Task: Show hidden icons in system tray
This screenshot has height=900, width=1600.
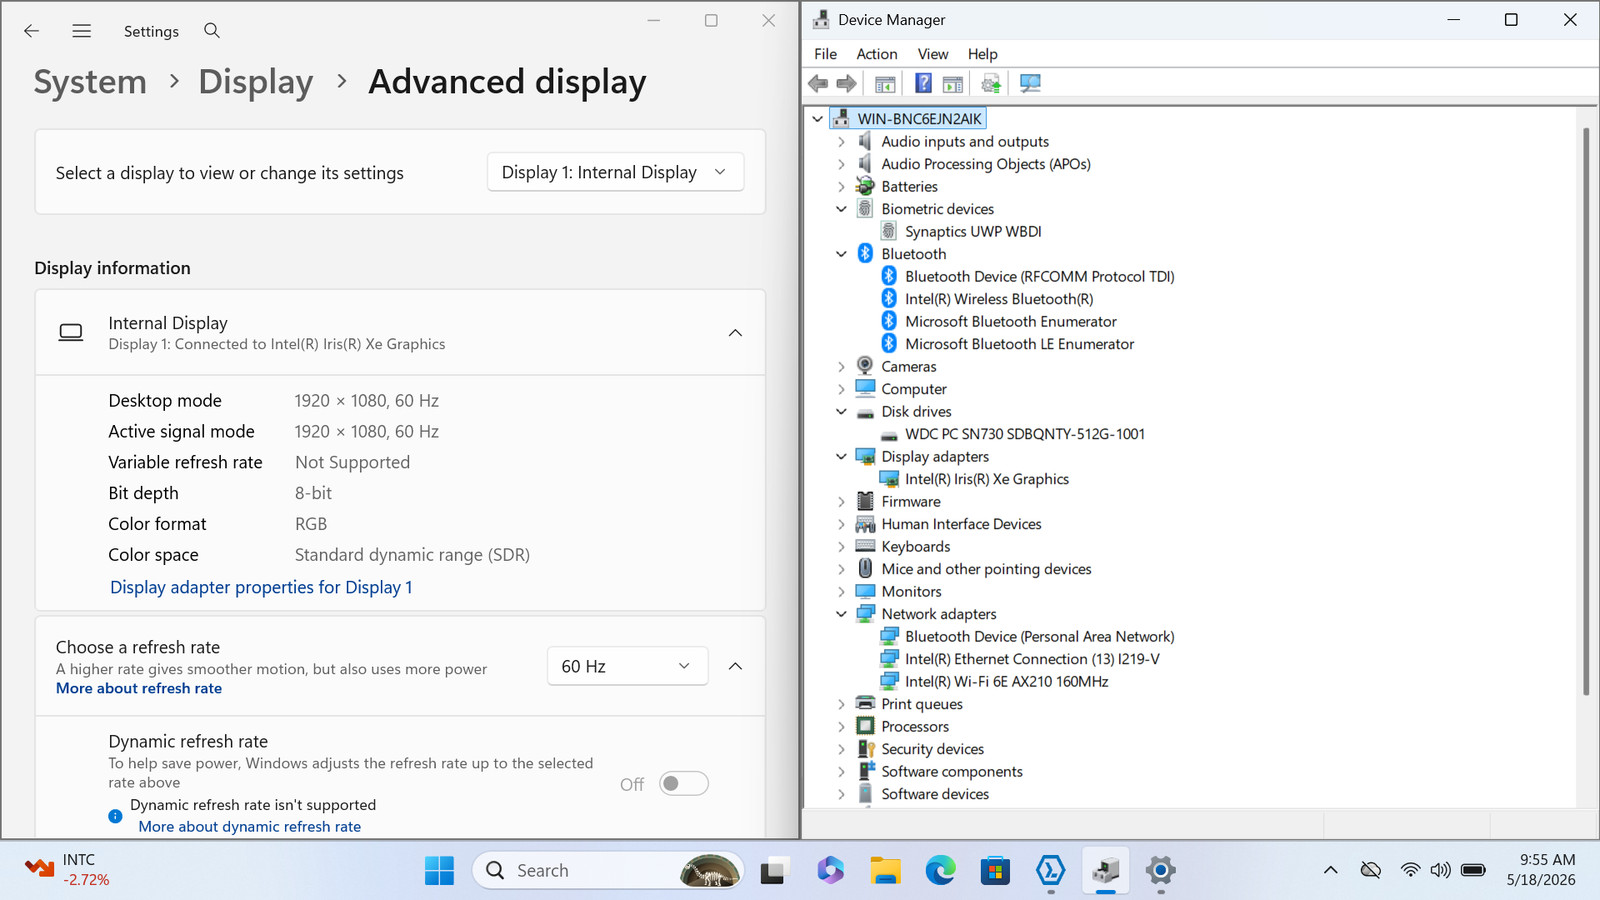Action: 1330,870
